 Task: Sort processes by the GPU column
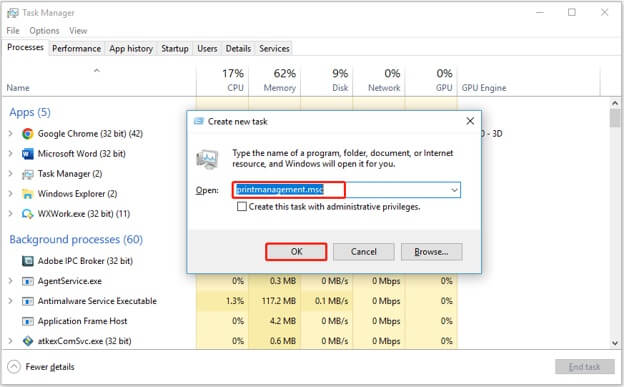431,82
